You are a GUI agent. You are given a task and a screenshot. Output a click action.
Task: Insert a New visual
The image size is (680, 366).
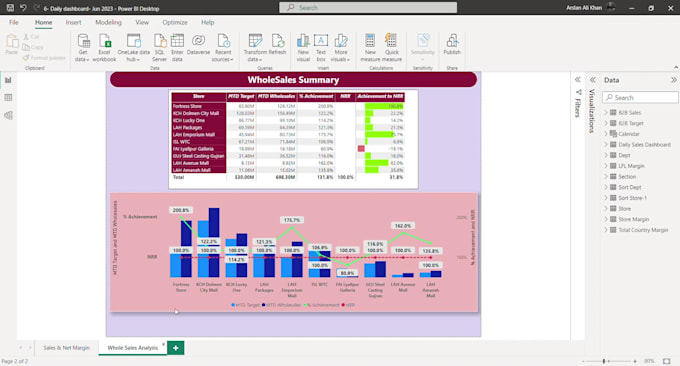(303, 48)
